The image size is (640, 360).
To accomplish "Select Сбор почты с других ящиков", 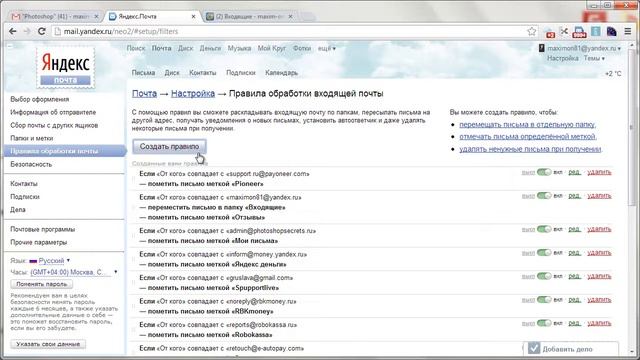I will [54, 125].
